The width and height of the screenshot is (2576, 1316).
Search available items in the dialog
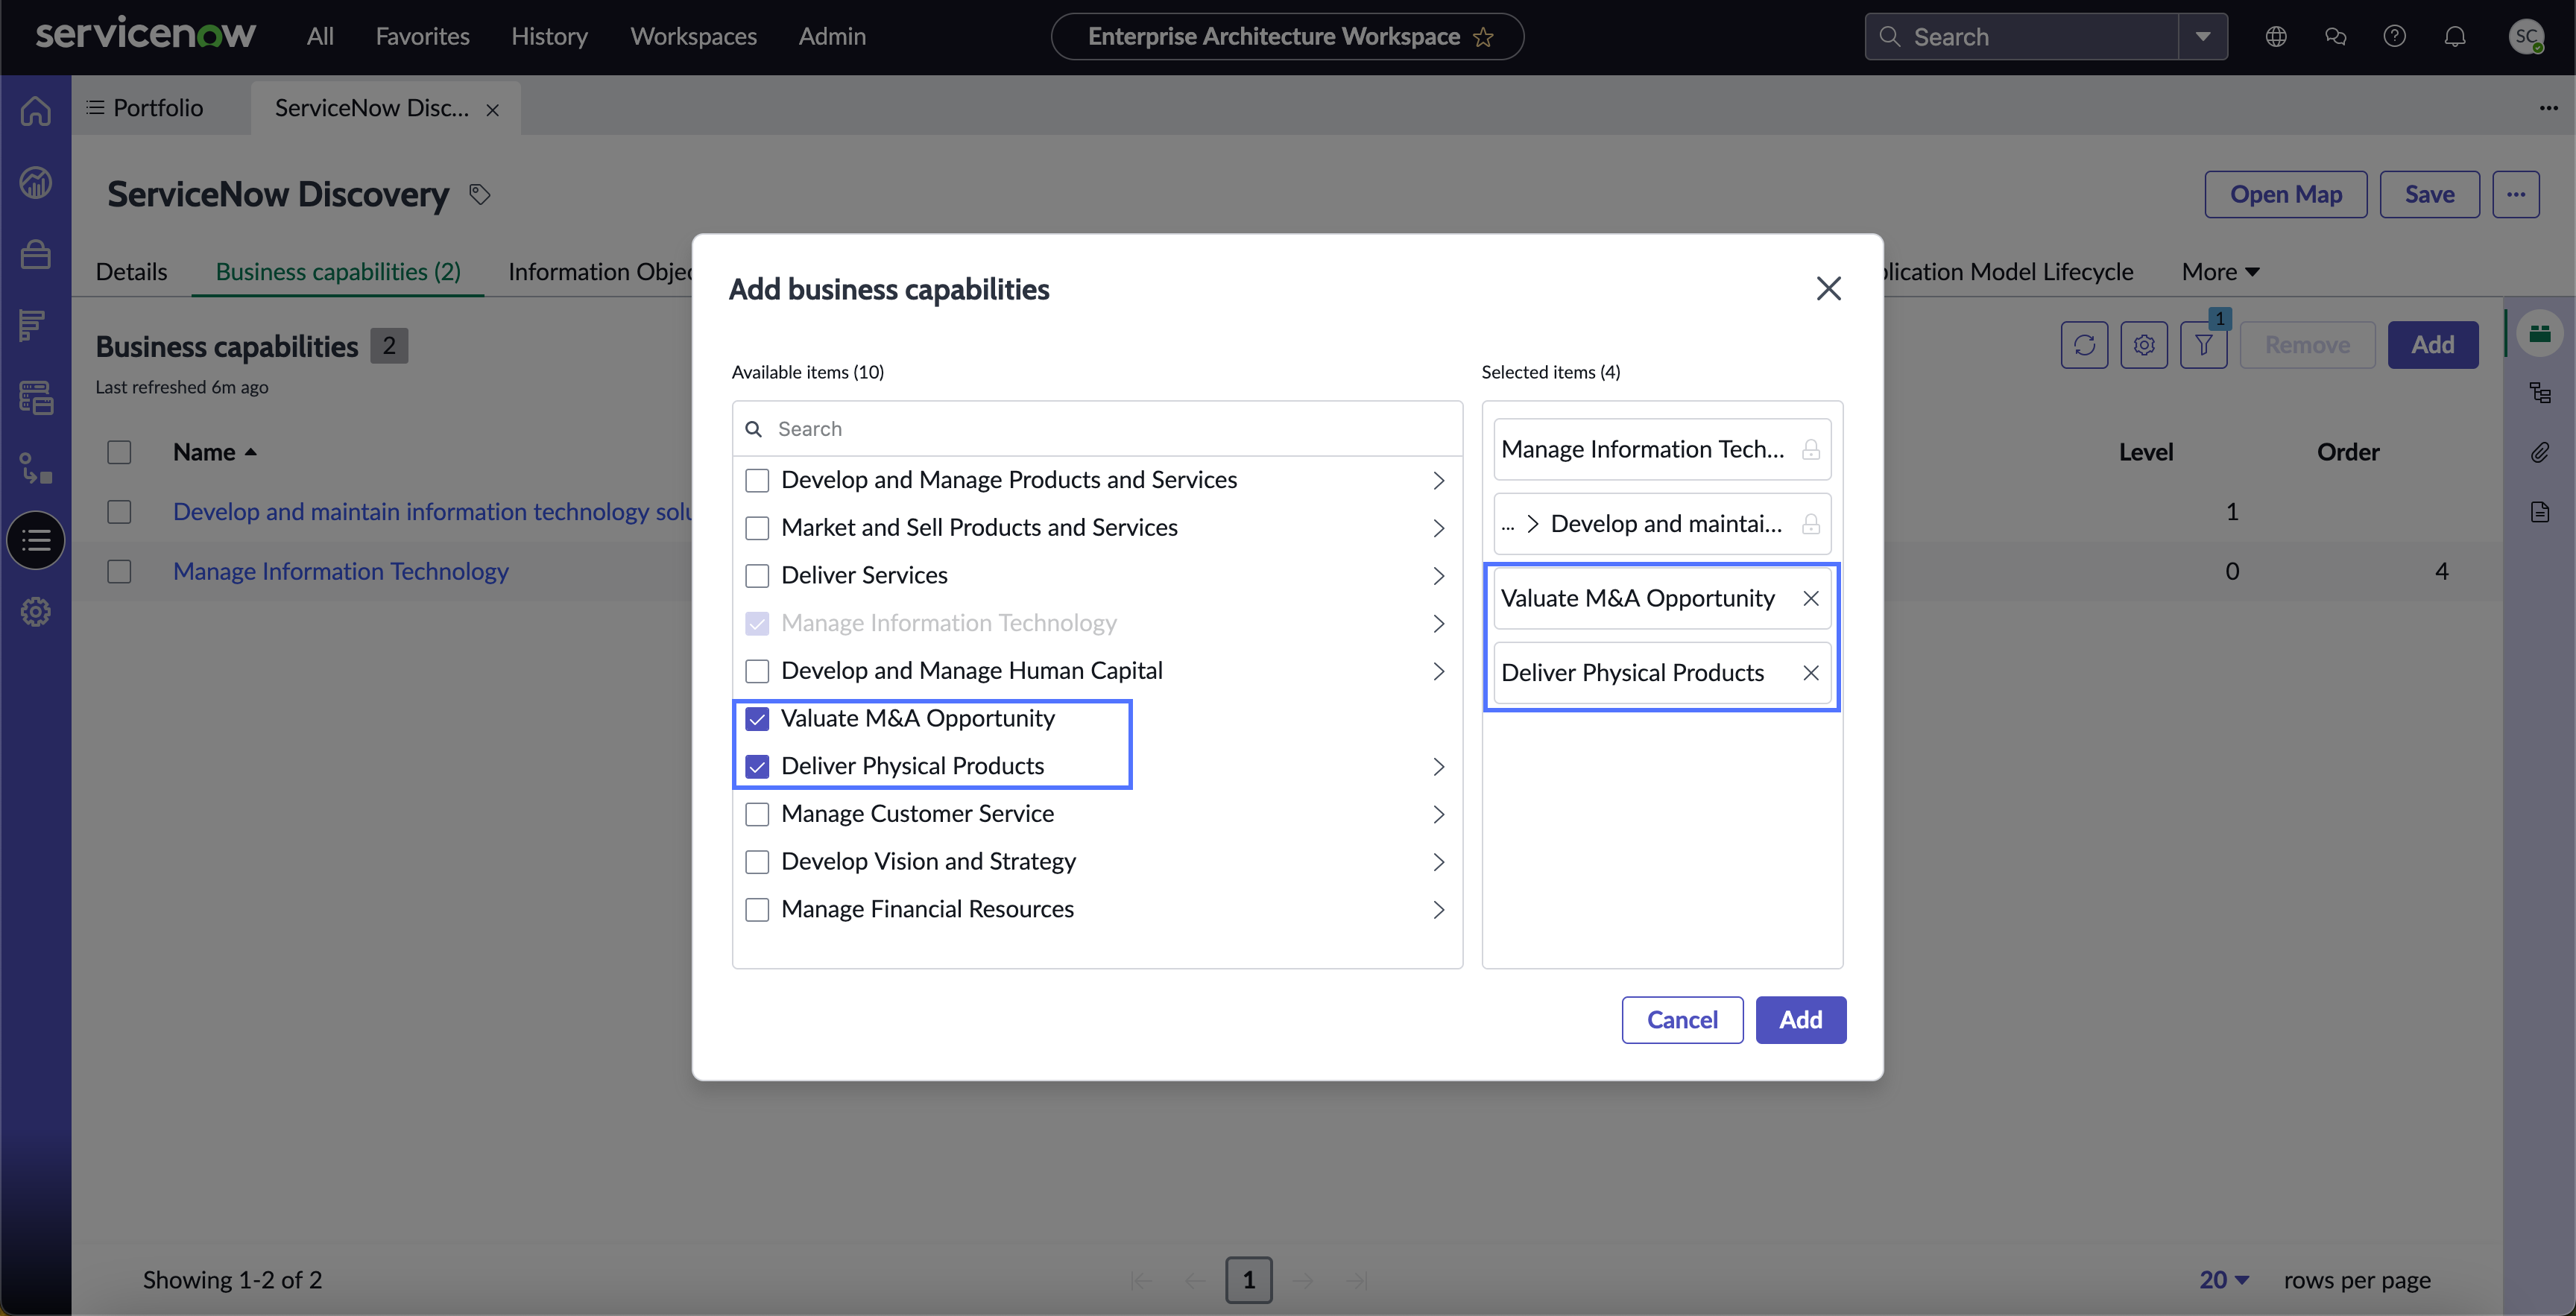(x=1097, y=429)
